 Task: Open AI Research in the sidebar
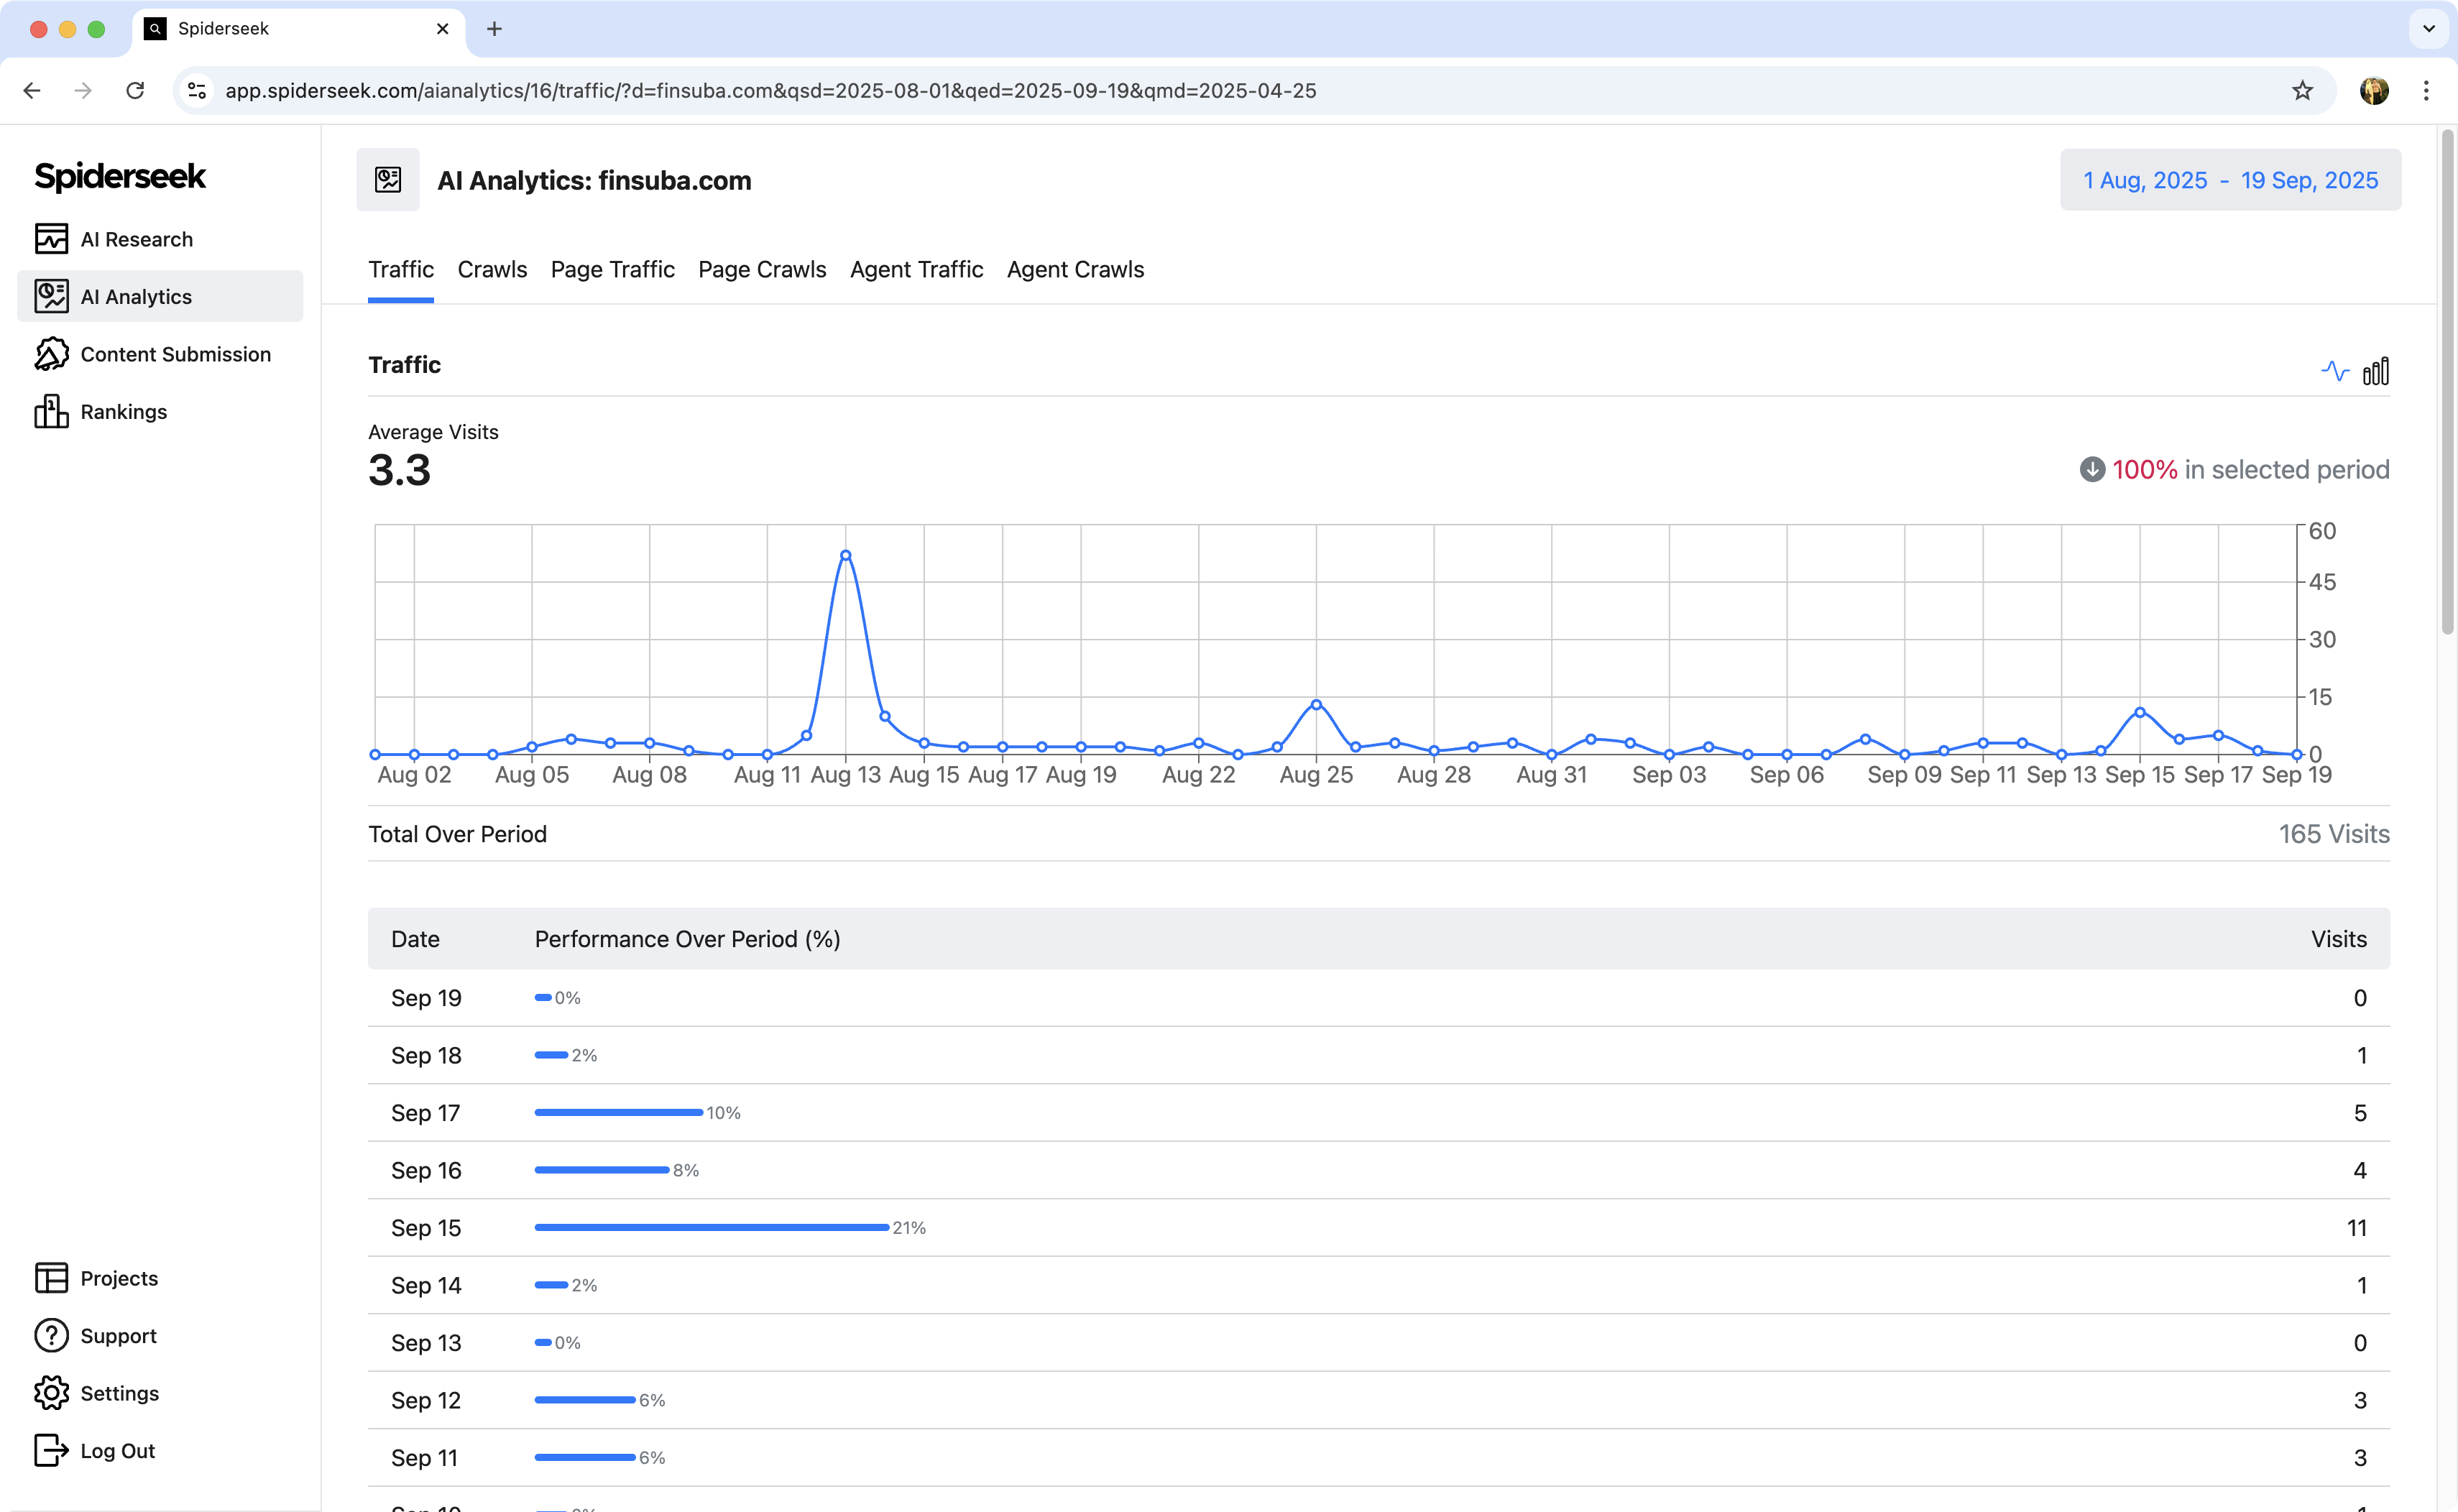point(160,239)
